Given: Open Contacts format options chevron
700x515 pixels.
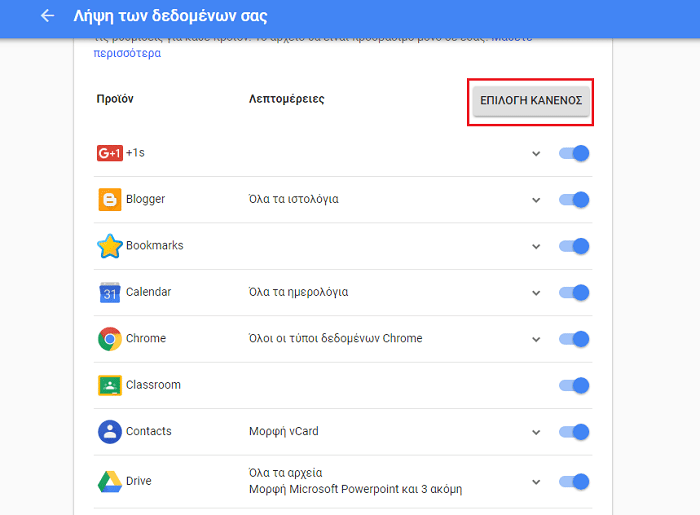Looking at the screenshot, I should pyautogui.click(x=536, y=432).
